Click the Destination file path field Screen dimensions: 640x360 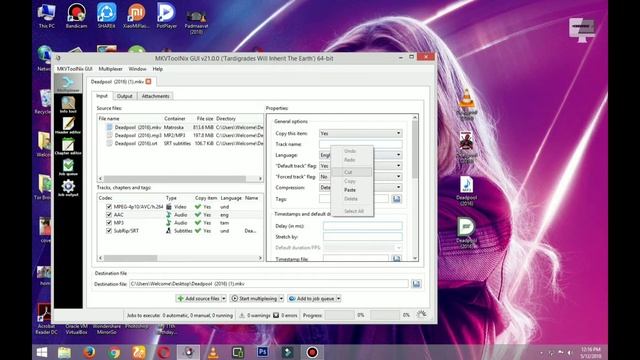click(x=269, y=284)
